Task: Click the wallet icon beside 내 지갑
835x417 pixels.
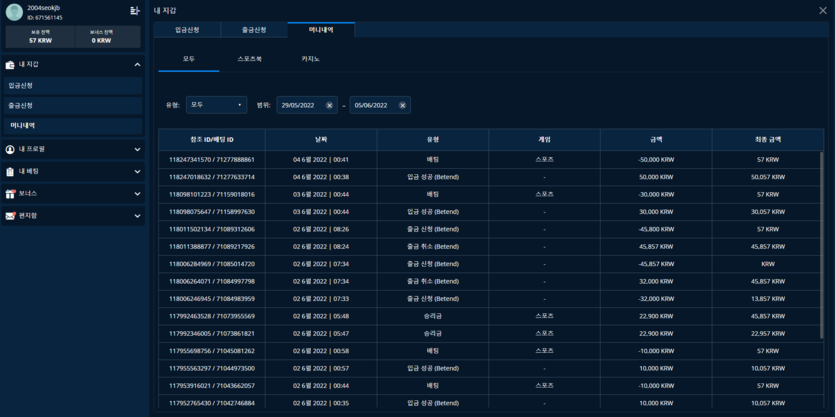Action: (x=10, y=64)
